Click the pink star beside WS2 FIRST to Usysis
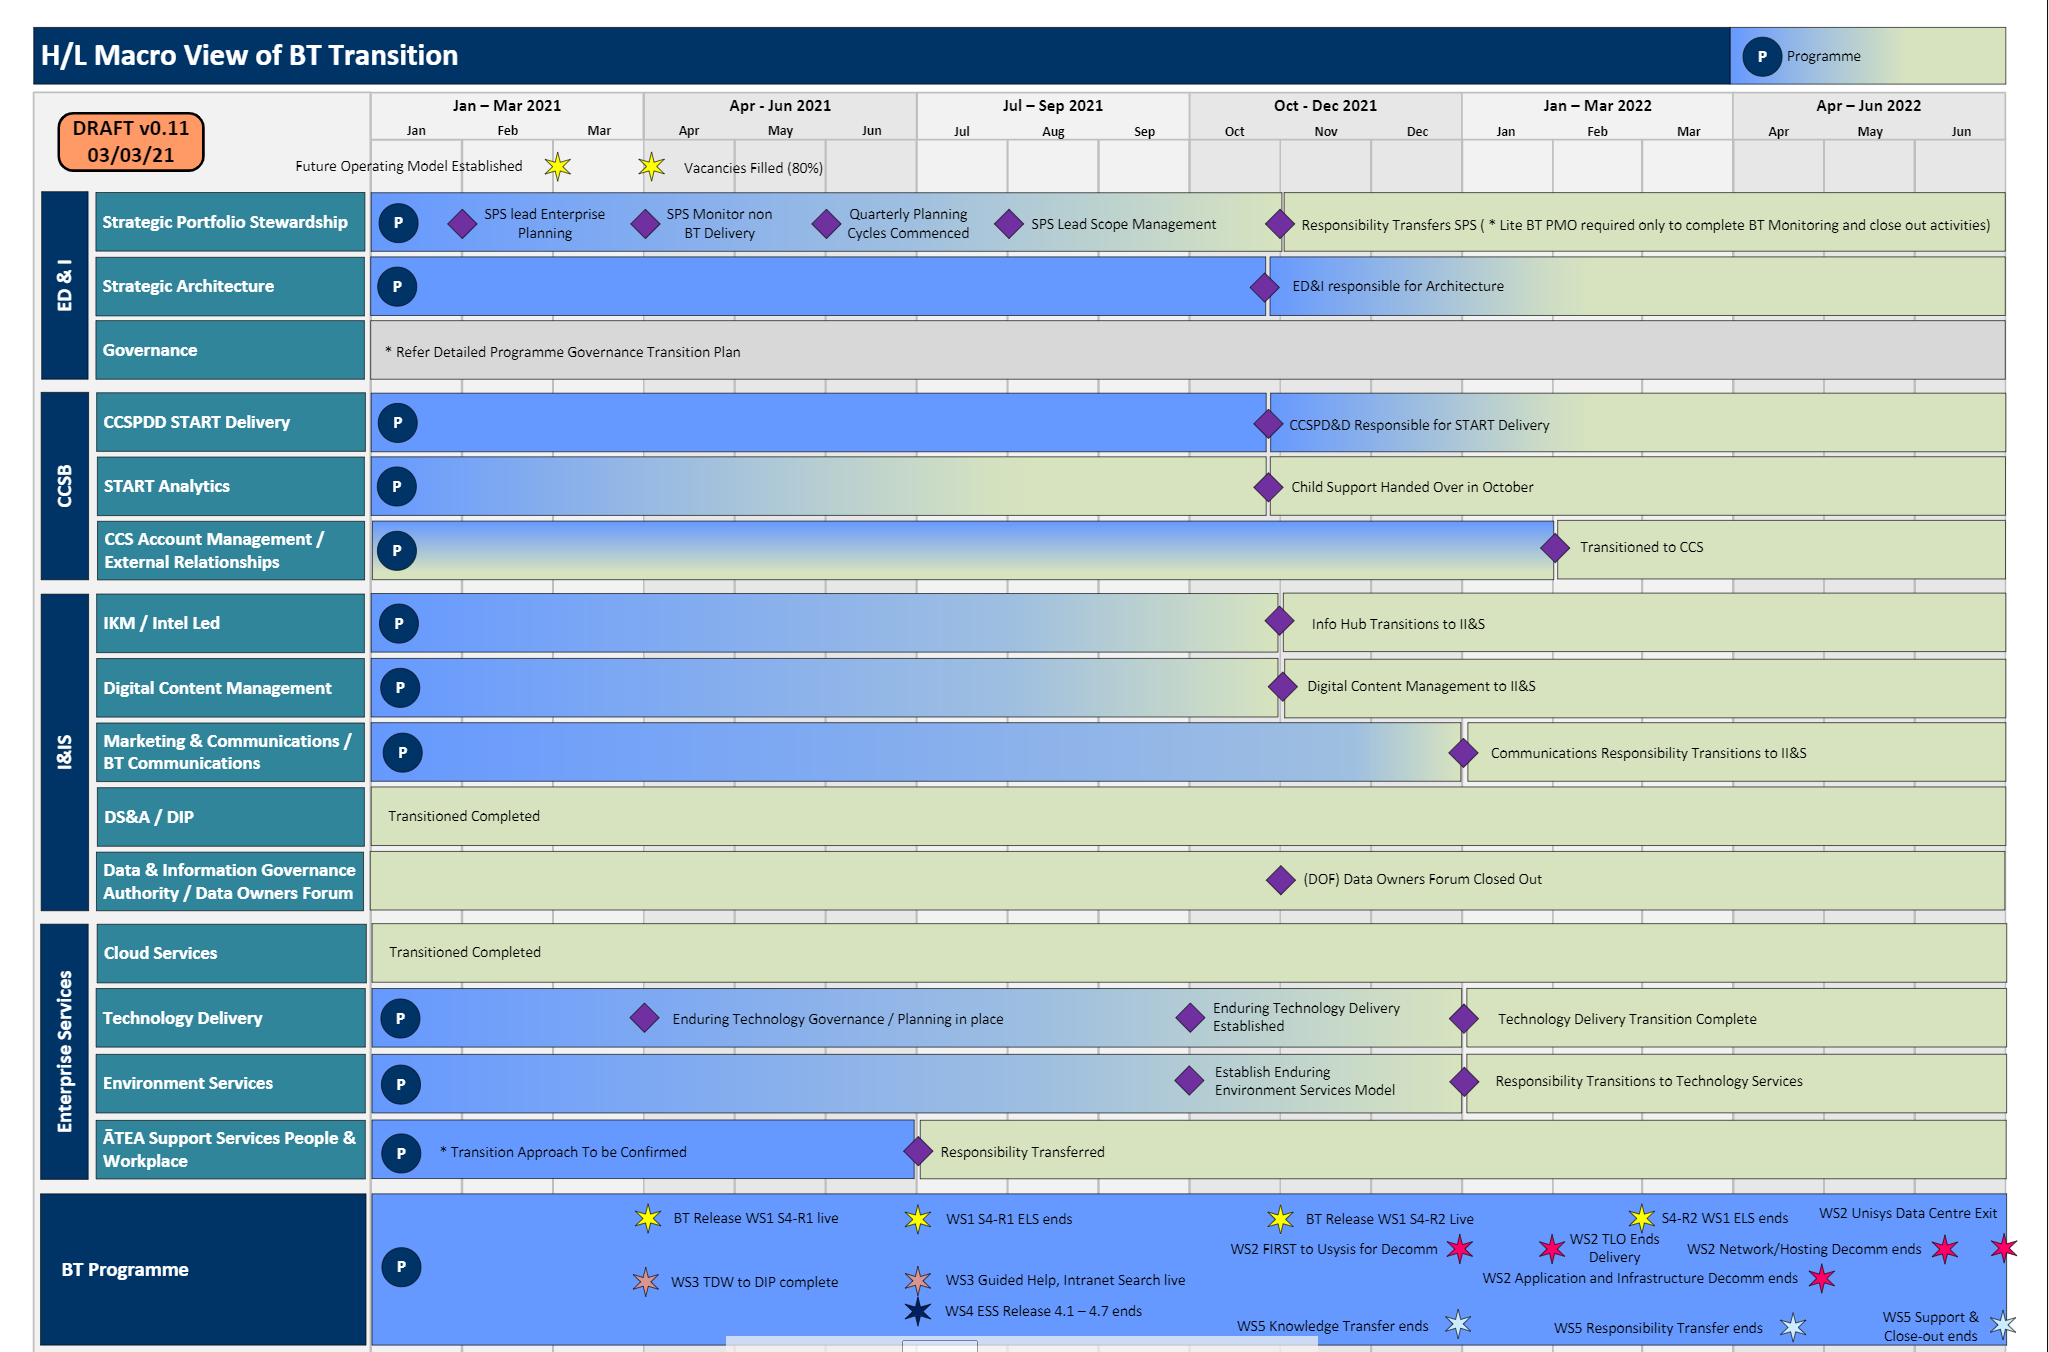The height and width of the screenshot is (1352, 2049). [1460, 1248]
